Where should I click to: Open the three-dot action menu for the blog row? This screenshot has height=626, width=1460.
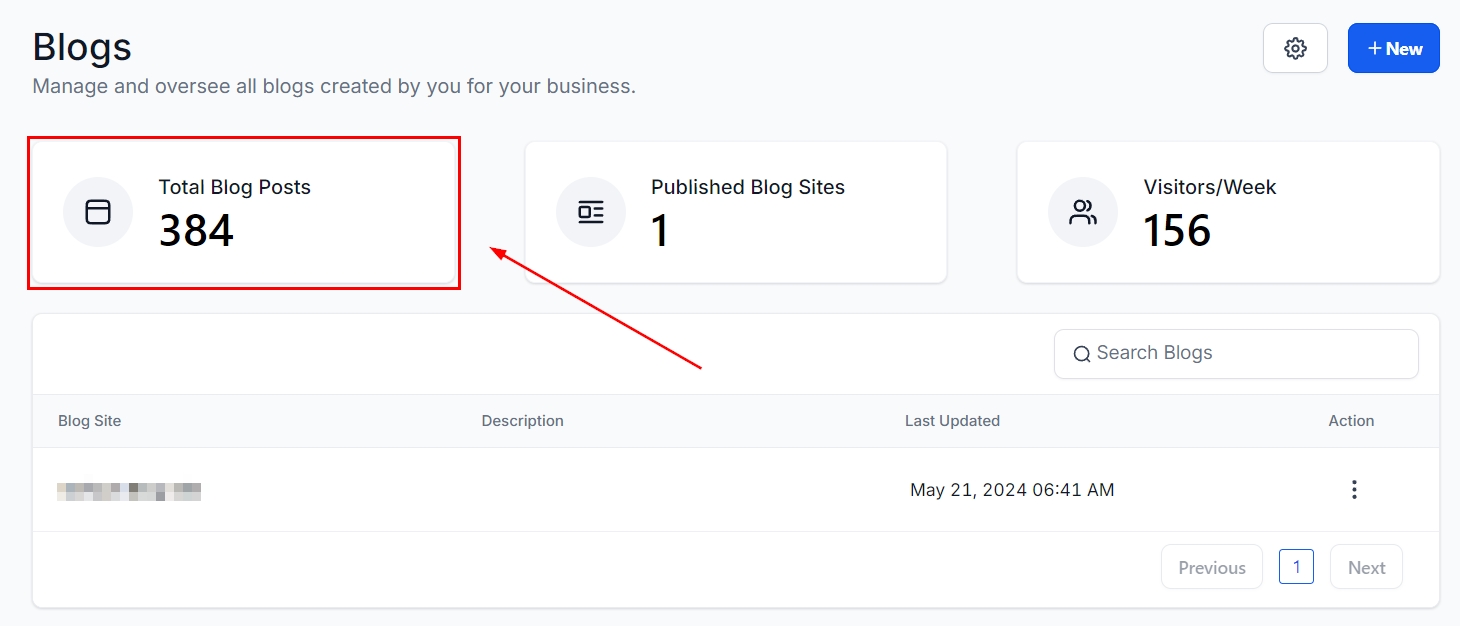pyautogui.click(x=1354, y=490)
